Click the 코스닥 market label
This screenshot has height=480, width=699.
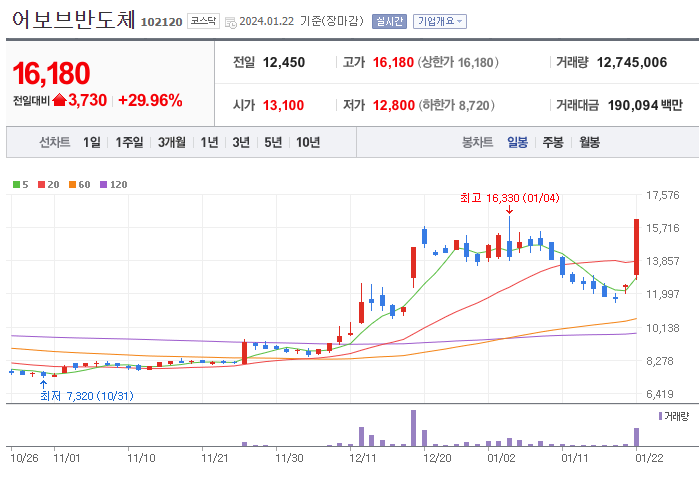pos(203,21)
